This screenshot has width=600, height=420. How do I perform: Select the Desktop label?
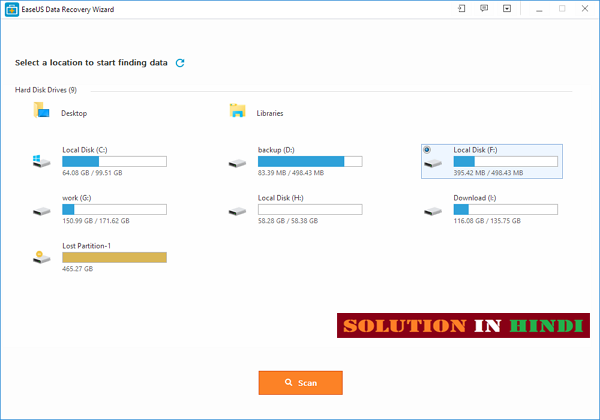[x=74, y=113]
